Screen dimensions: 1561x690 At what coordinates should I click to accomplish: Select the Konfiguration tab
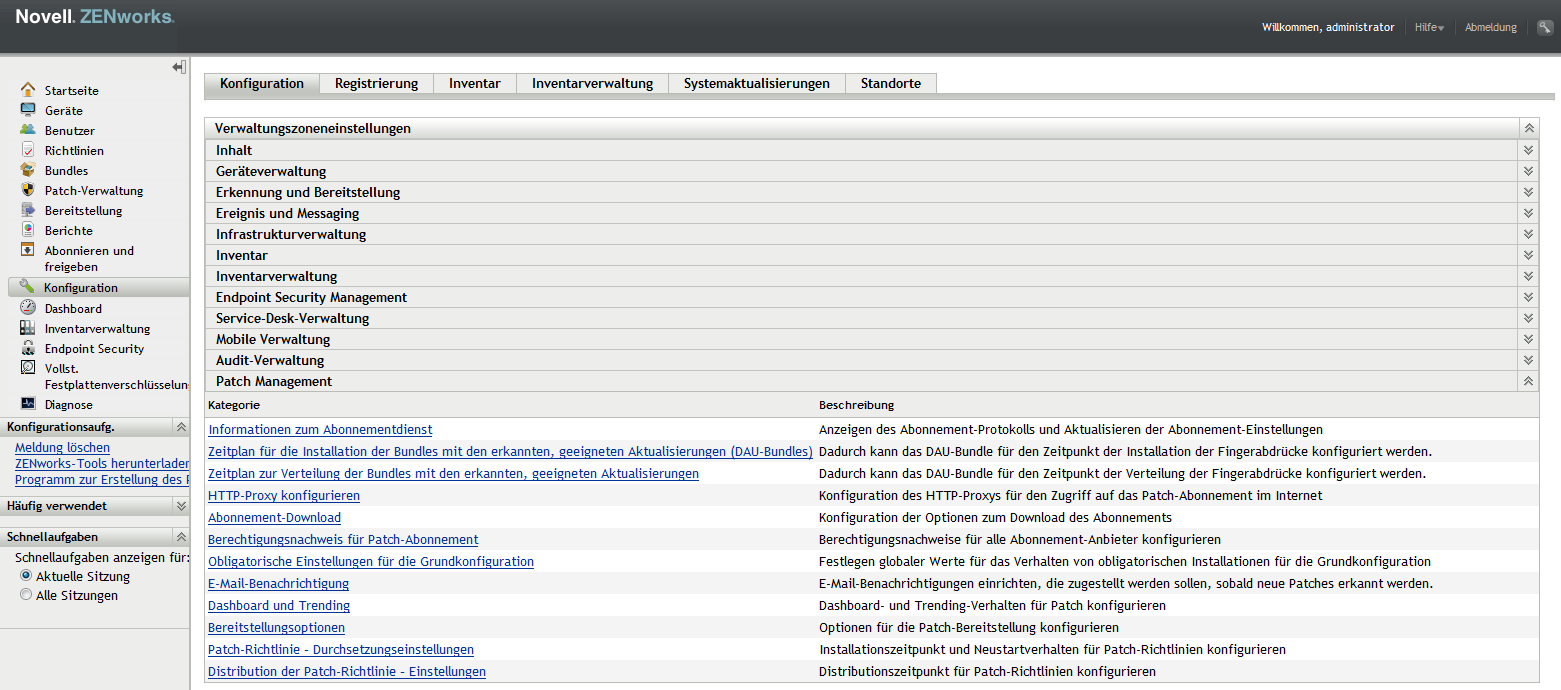(x=262, y=83)
